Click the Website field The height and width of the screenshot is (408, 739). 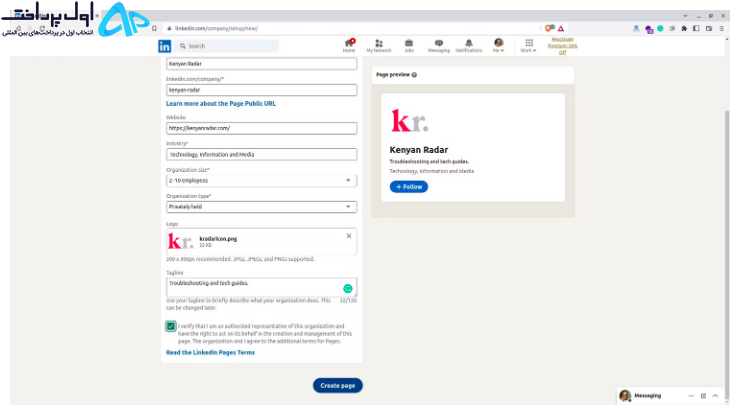pos(262,128)
